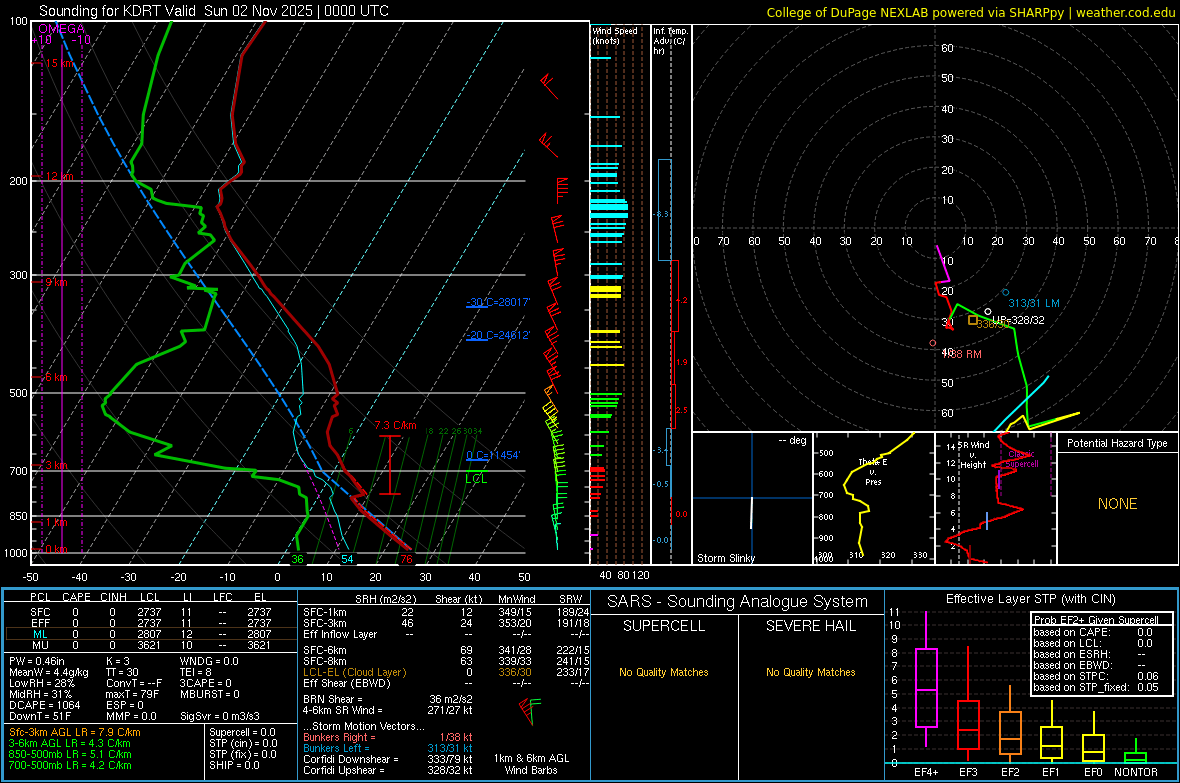Select the MU parcel row

[151, 644]
